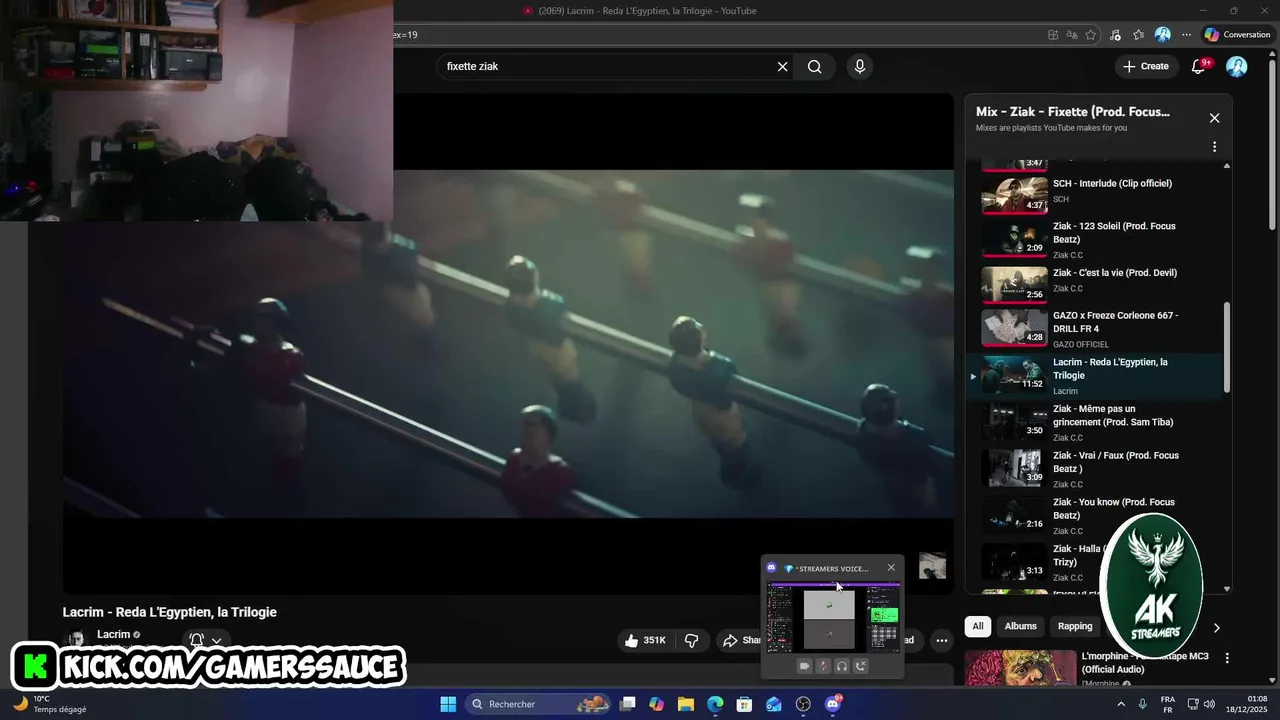Screen dimensions: 1280x720
Task: Start voice search with microphone icon
Action: [x=859, y=67]
